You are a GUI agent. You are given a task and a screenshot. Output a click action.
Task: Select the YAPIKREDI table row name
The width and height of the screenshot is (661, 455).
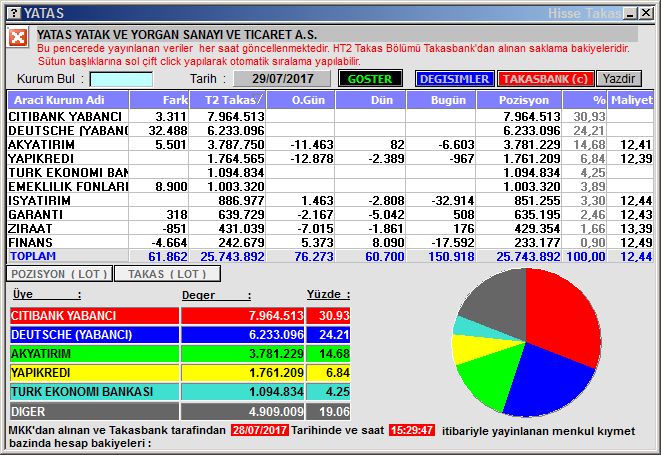tap(41, 159)
